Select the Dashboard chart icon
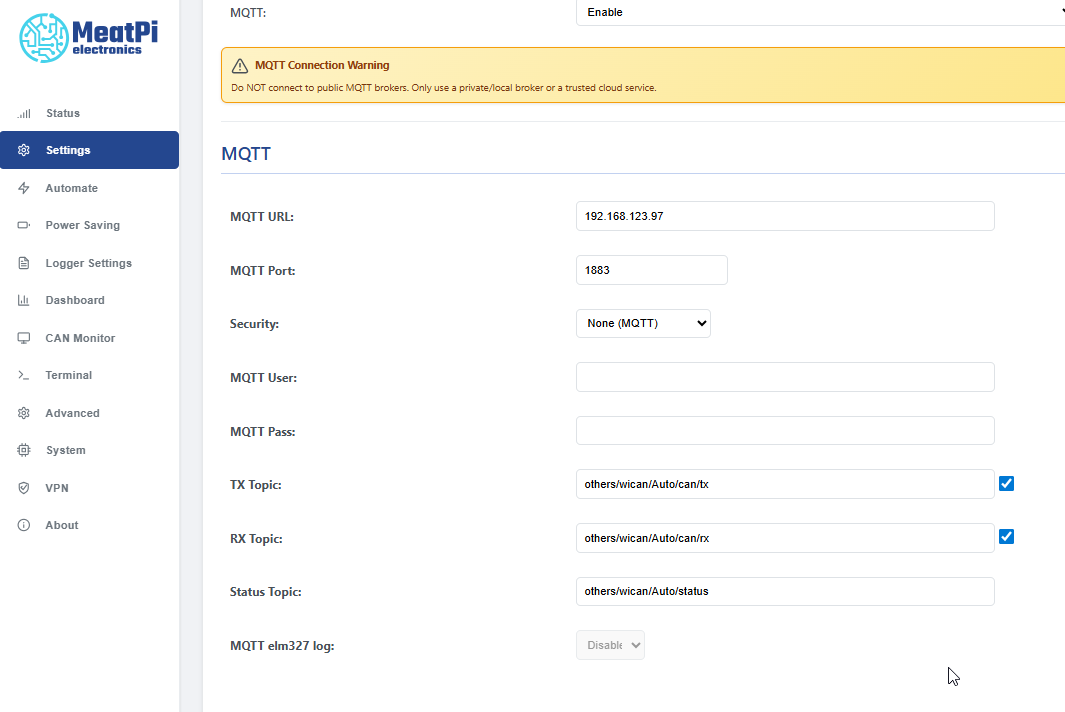 point(24,300)
